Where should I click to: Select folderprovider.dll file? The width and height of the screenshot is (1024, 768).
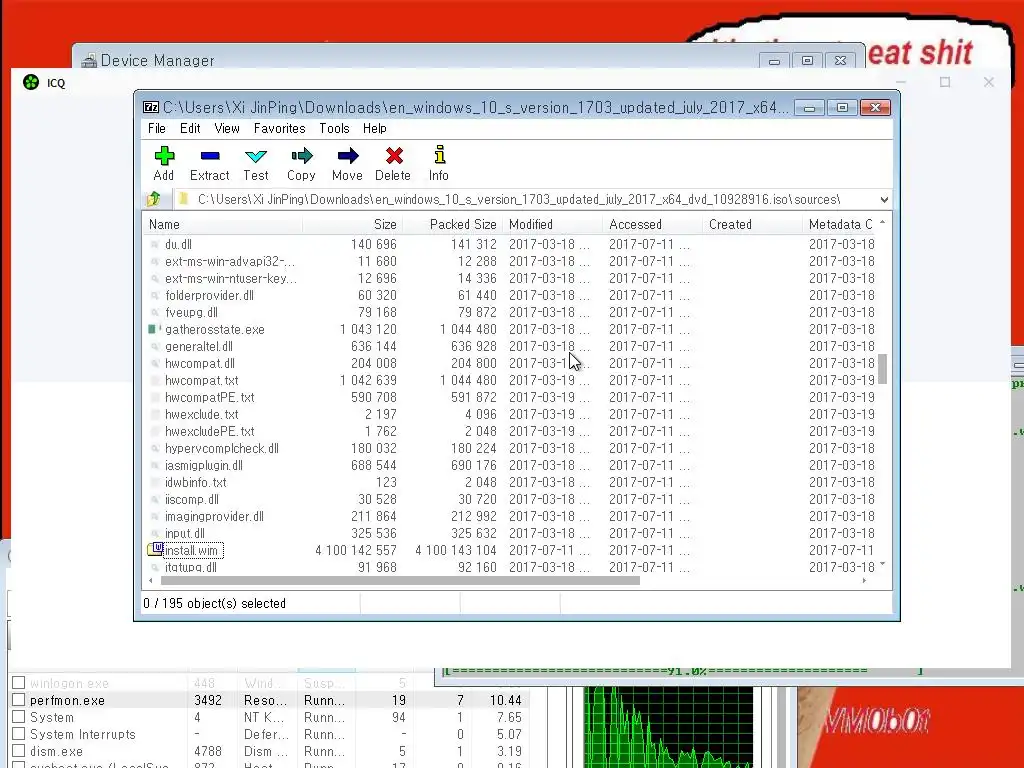point(210,295)
